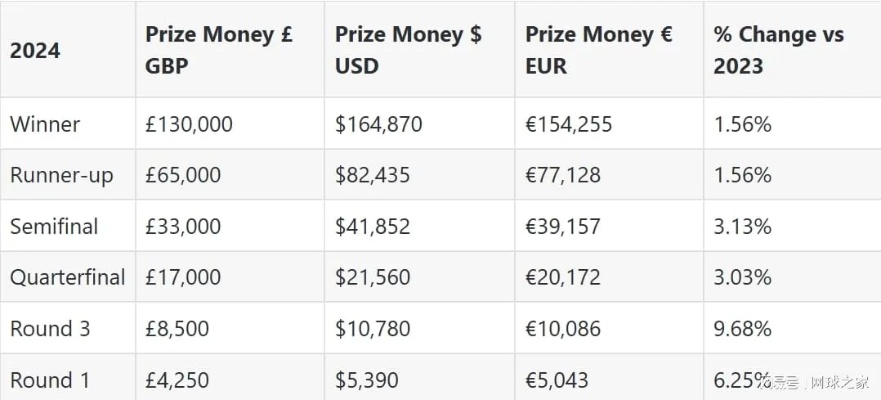
Task: Click the Round 1 row label
Action: coord(50,380)
